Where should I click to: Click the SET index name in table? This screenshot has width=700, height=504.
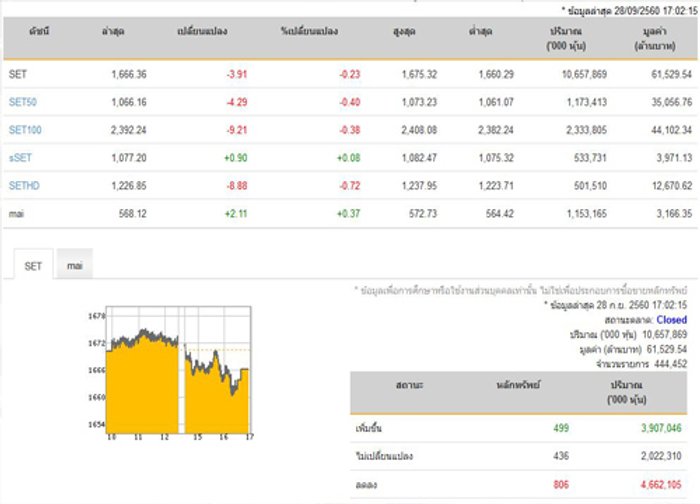17,74
